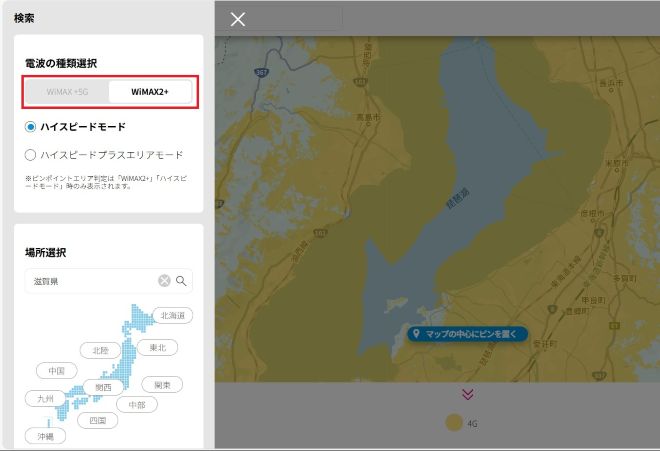Click the 4G legend color swatch
The height and width of the screenshot is (451, 660).
pyautogui.click(x=454, y=423)
